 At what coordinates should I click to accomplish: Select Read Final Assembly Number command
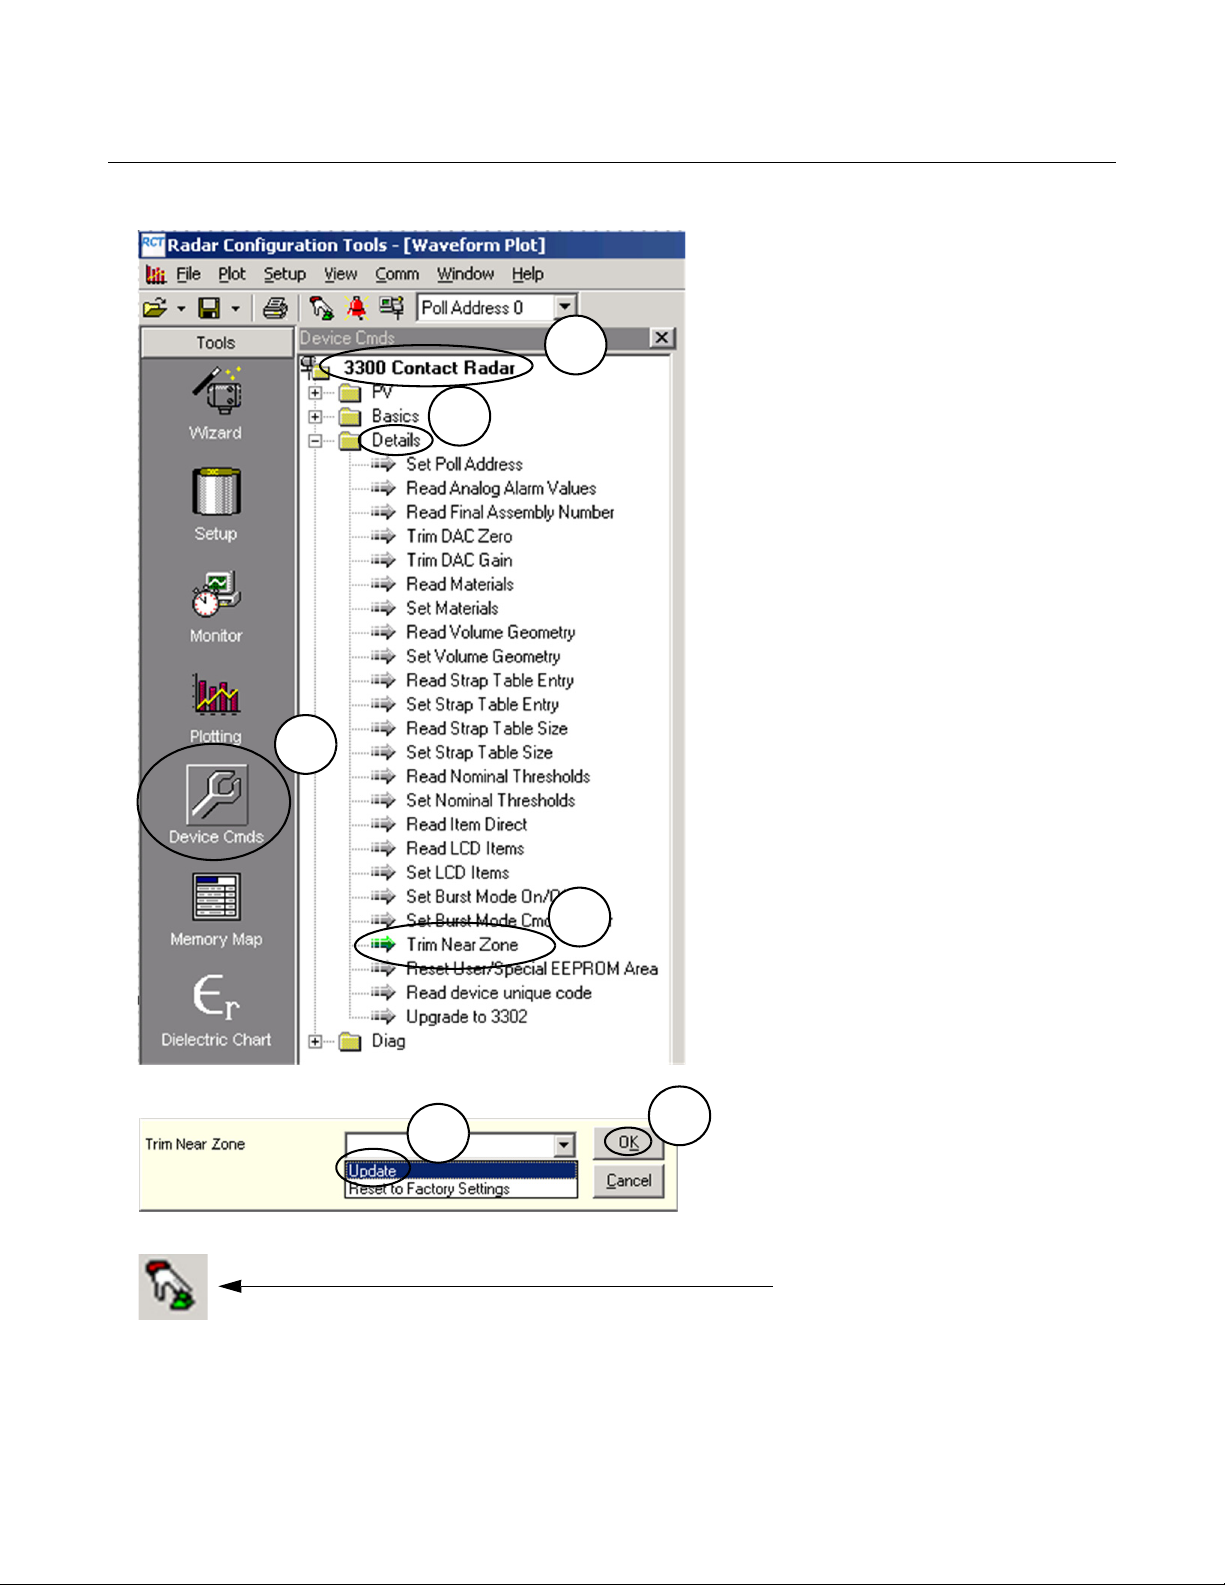(x=510, y=512)
